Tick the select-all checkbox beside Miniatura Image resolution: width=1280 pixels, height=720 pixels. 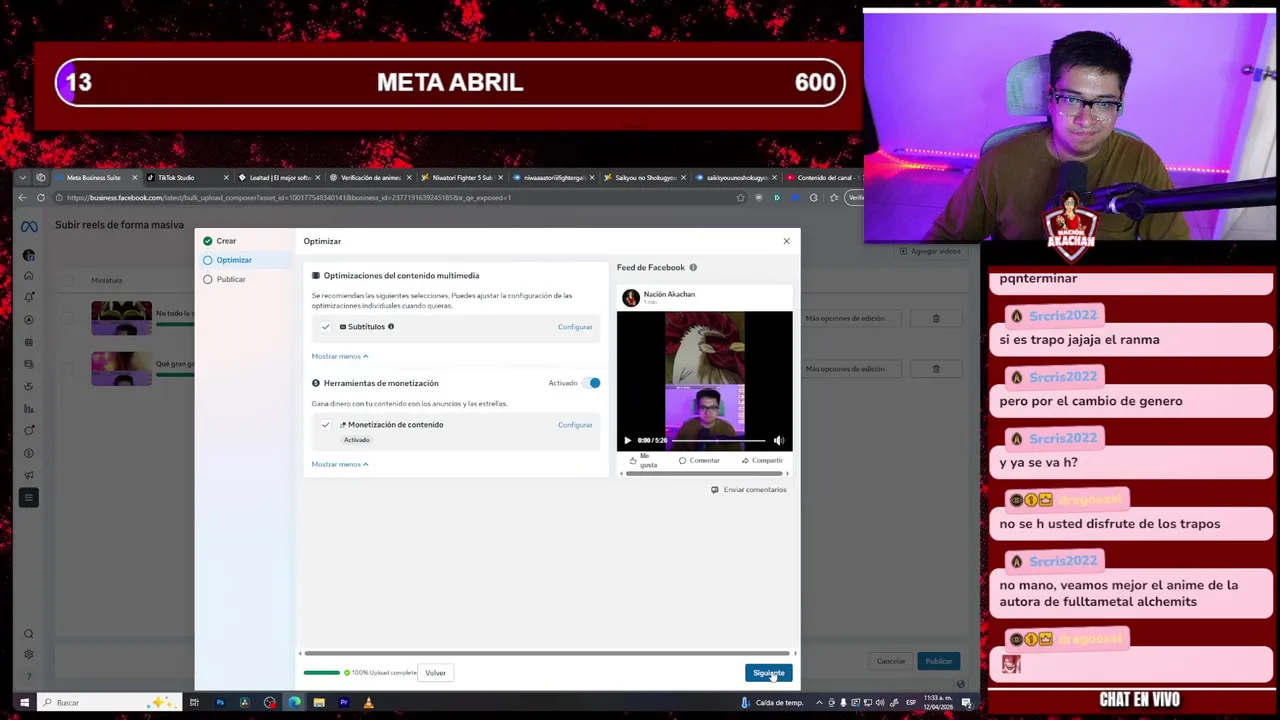tap(69, 281)
